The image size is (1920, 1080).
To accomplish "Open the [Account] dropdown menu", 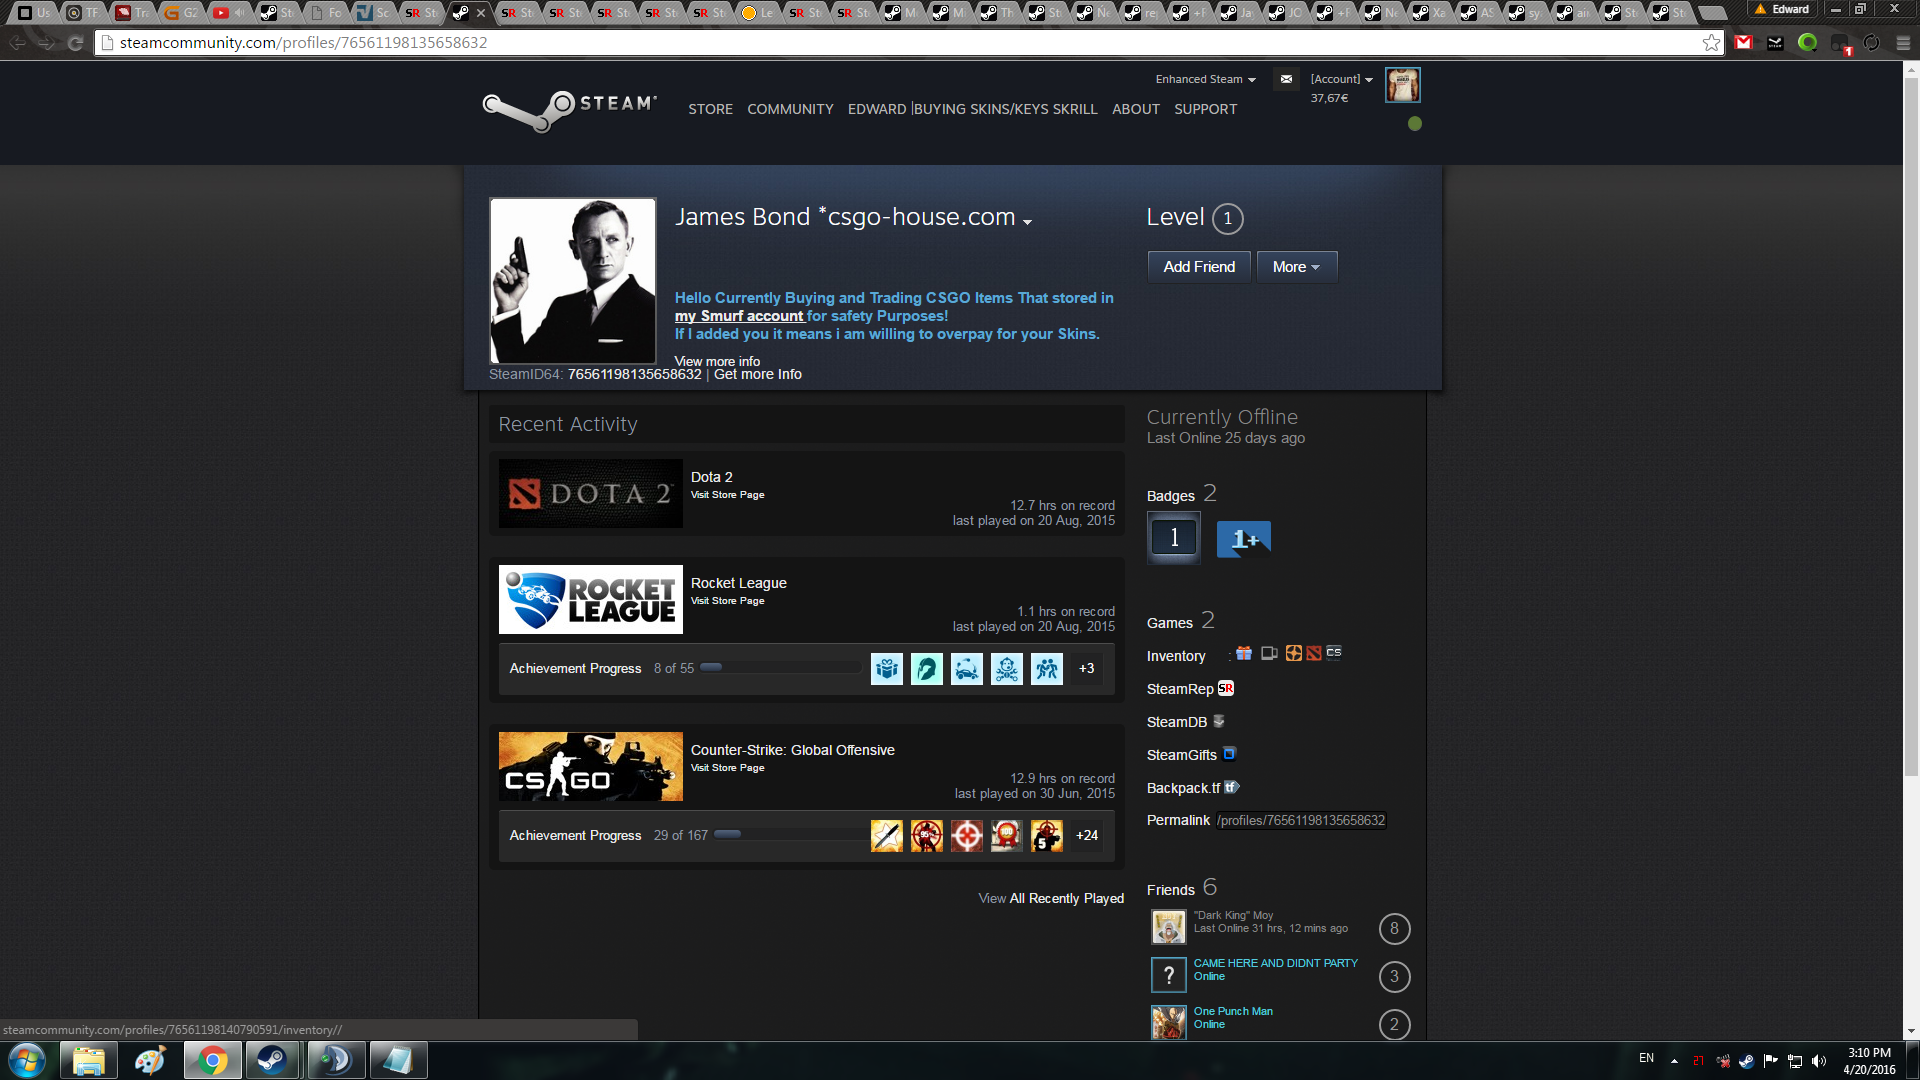I will (x=1341, y=79).
